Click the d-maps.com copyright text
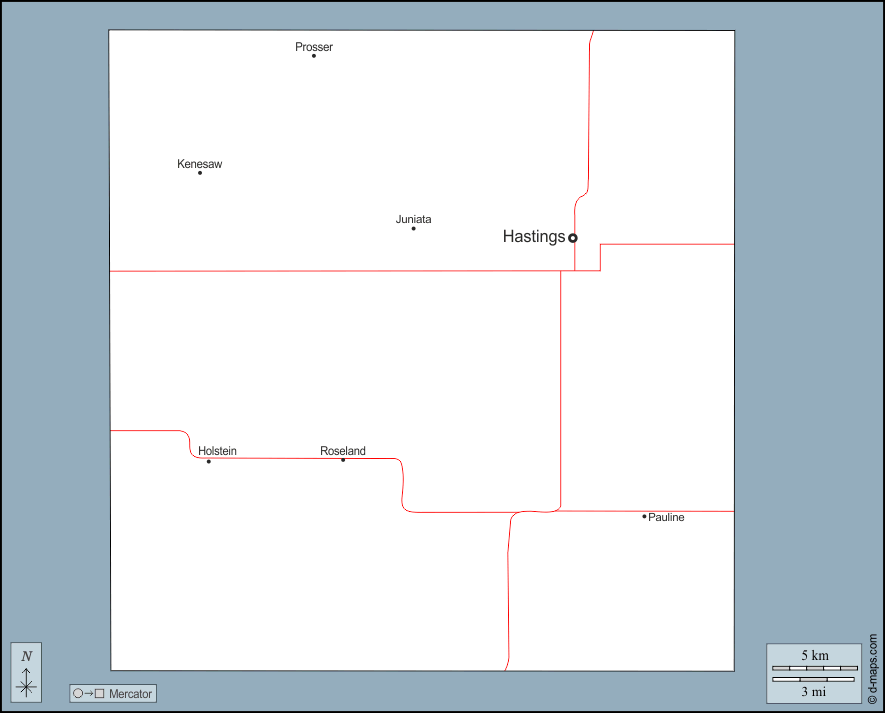Viewport: 885px width, 713px height. (873, 669)
